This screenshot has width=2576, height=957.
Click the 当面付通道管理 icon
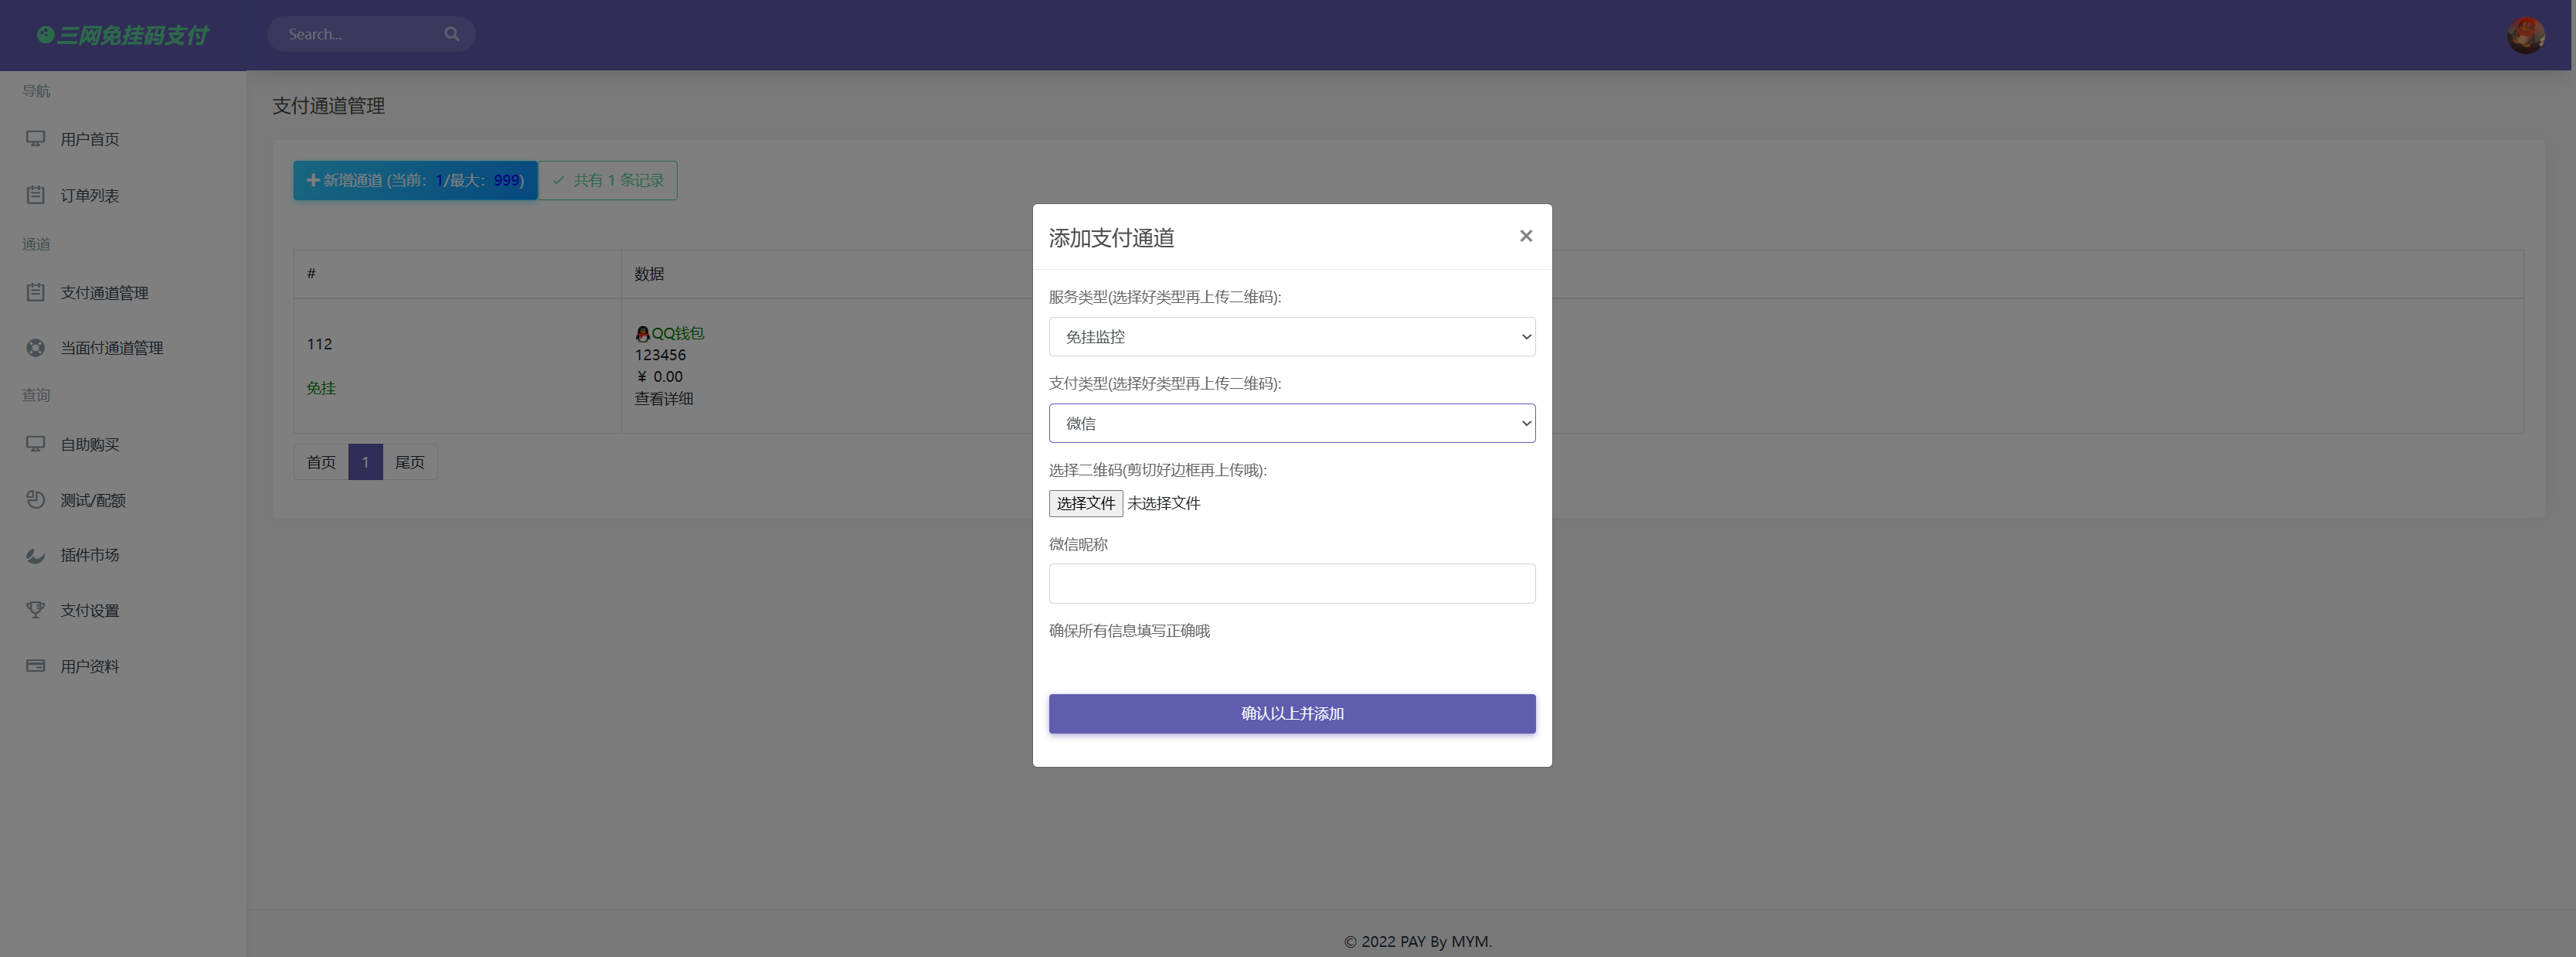(35, 348)
